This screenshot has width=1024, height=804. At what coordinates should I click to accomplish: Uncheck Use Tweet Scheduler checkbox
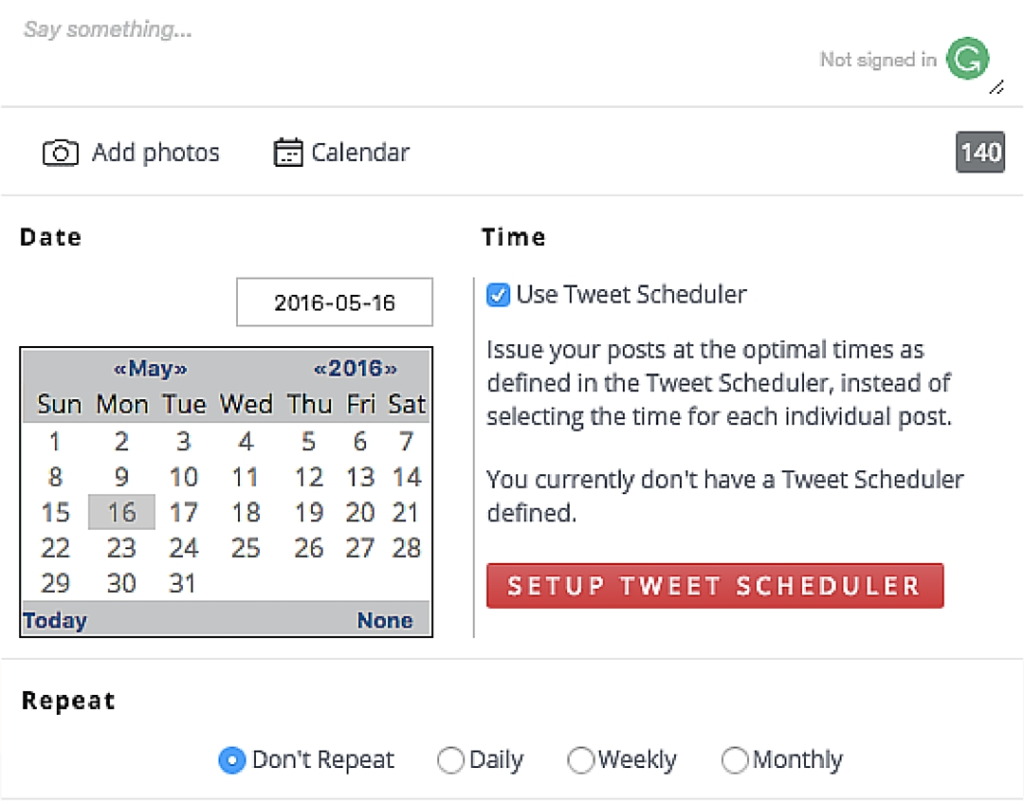(497, 295)
